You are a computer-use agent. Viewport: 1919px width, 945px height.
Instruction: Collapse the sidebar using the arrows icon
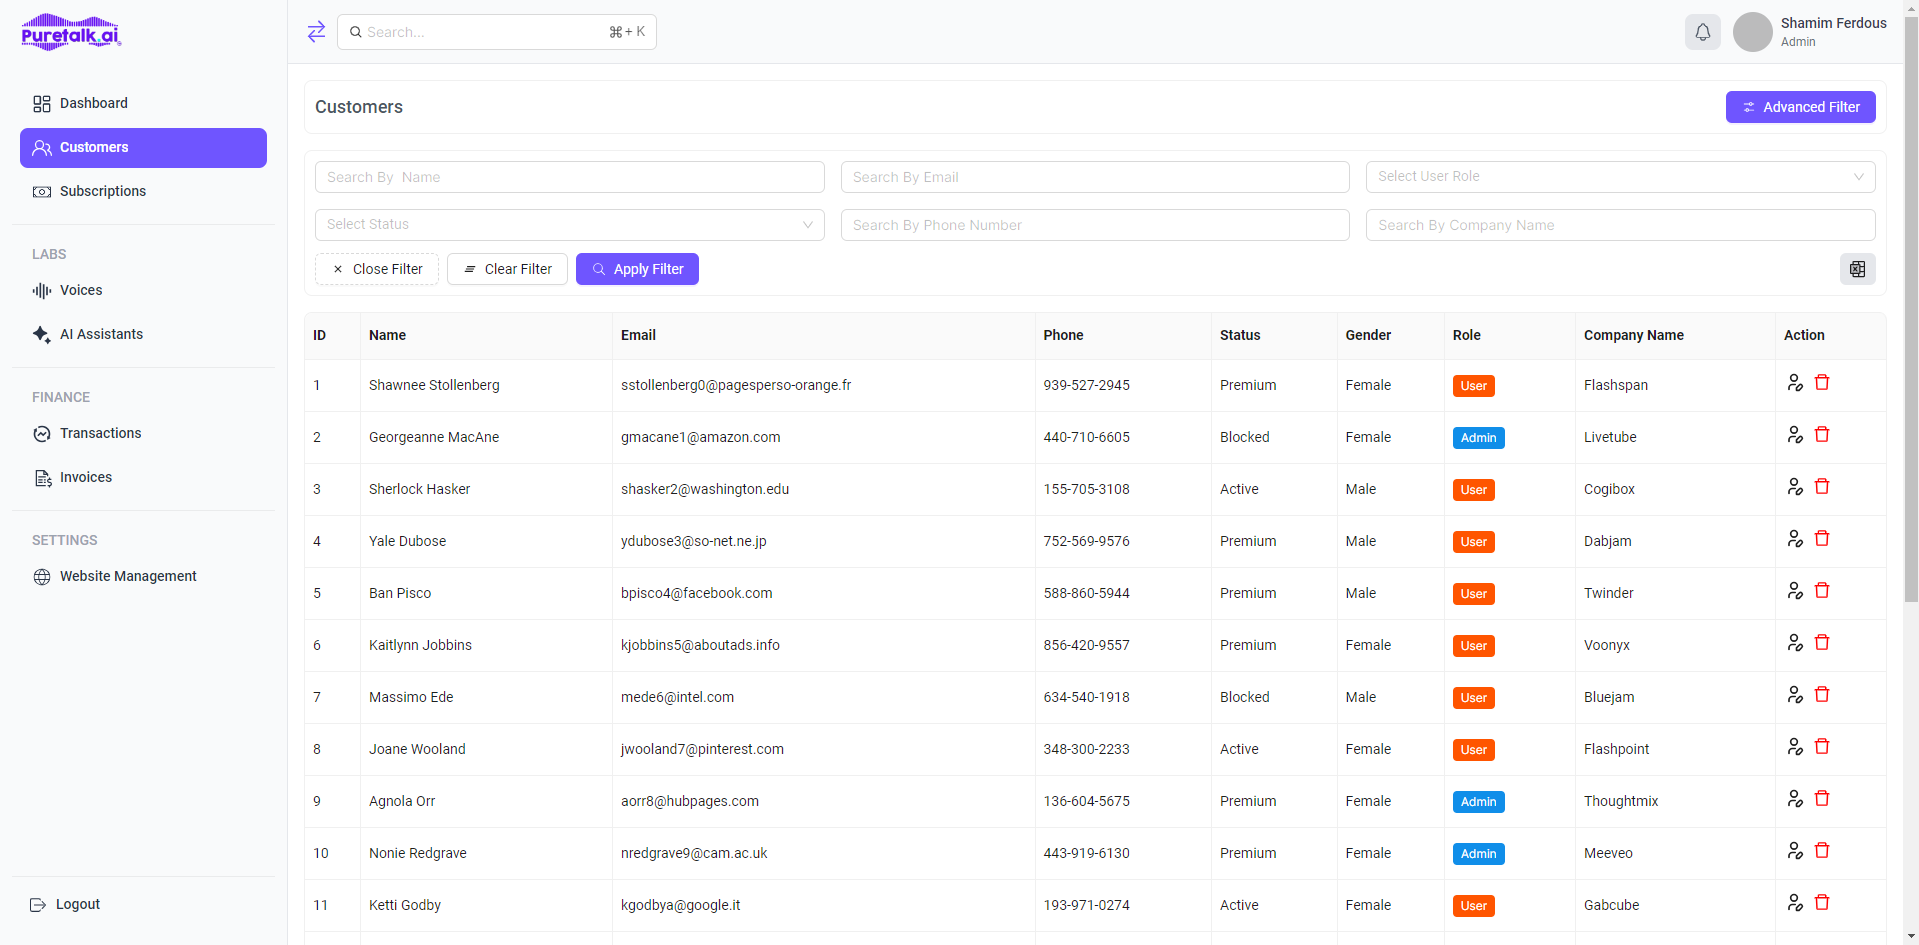click(316, 31)
